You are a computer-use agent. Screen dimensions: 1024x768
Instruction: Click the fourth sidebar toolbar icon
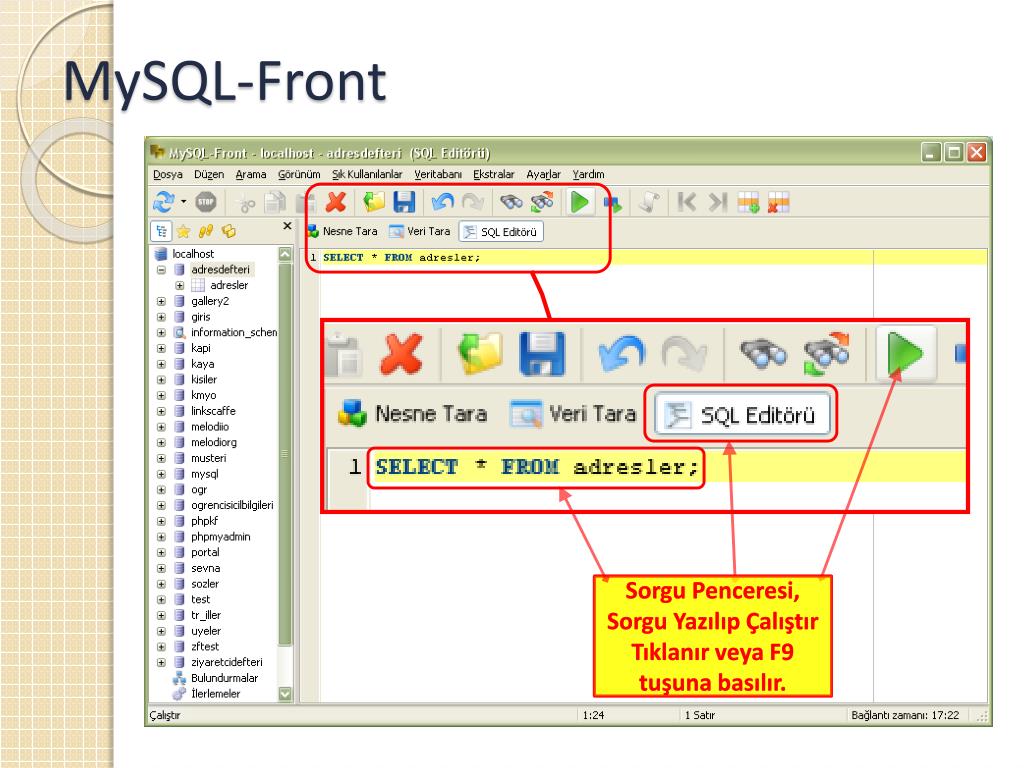(x=229, y=231)
